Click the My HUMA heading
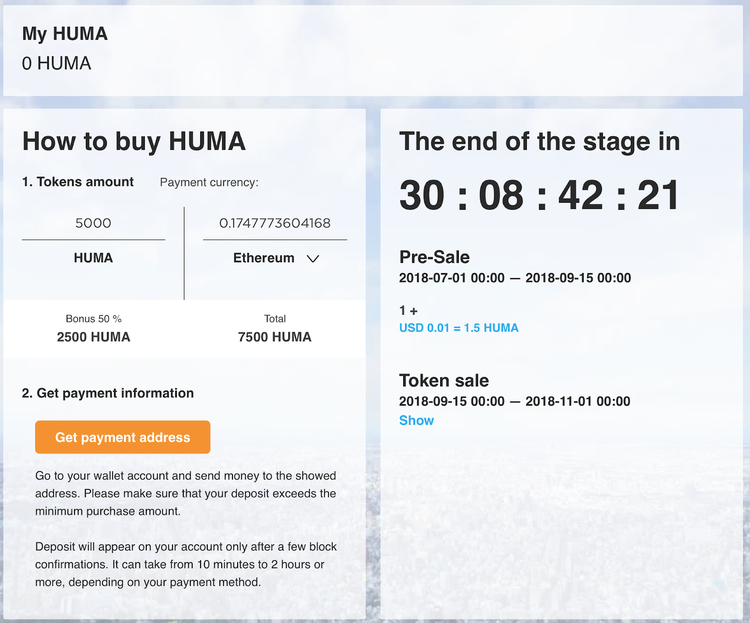Viewport: 750px width, 623px height. [x=64, y=34]
